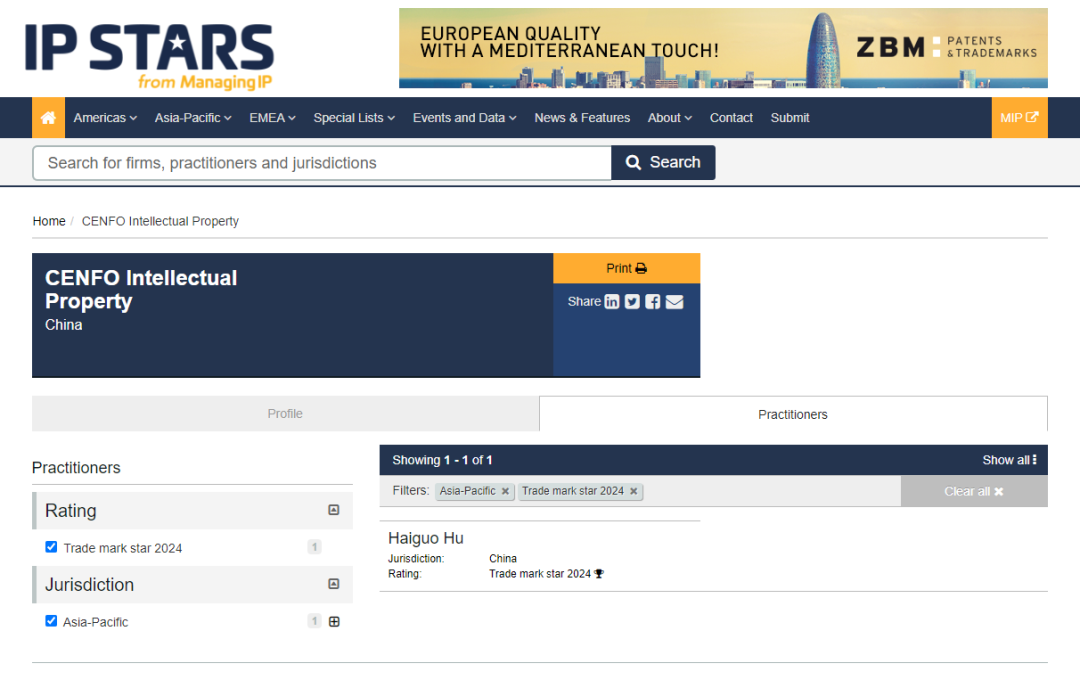Image resolution: width=1080 pixels, height=680 pixels.
Task: Share page by email envelope icon
Action: [674, 302]
